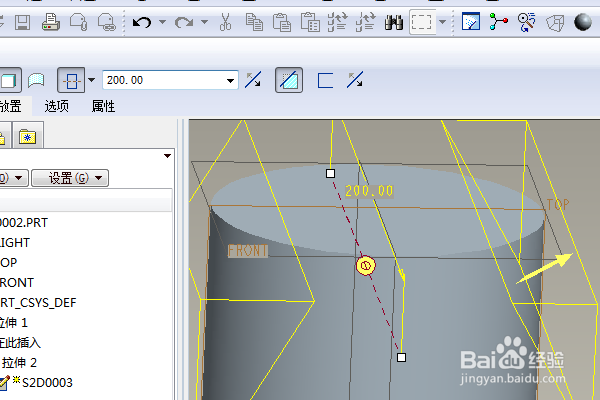Send model as mail attachment icon

[78, 22]
